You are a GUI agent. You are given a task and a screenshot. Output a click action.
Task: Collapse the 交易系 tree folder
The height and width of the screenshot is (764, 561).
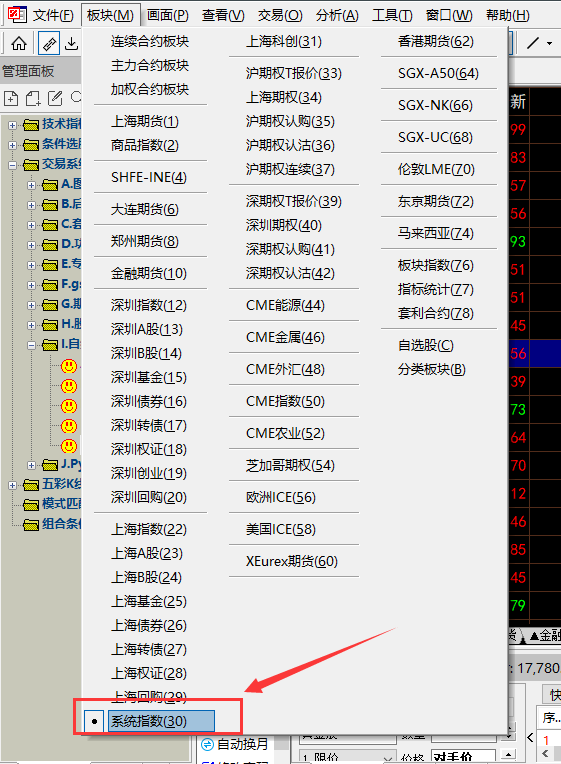13,165
